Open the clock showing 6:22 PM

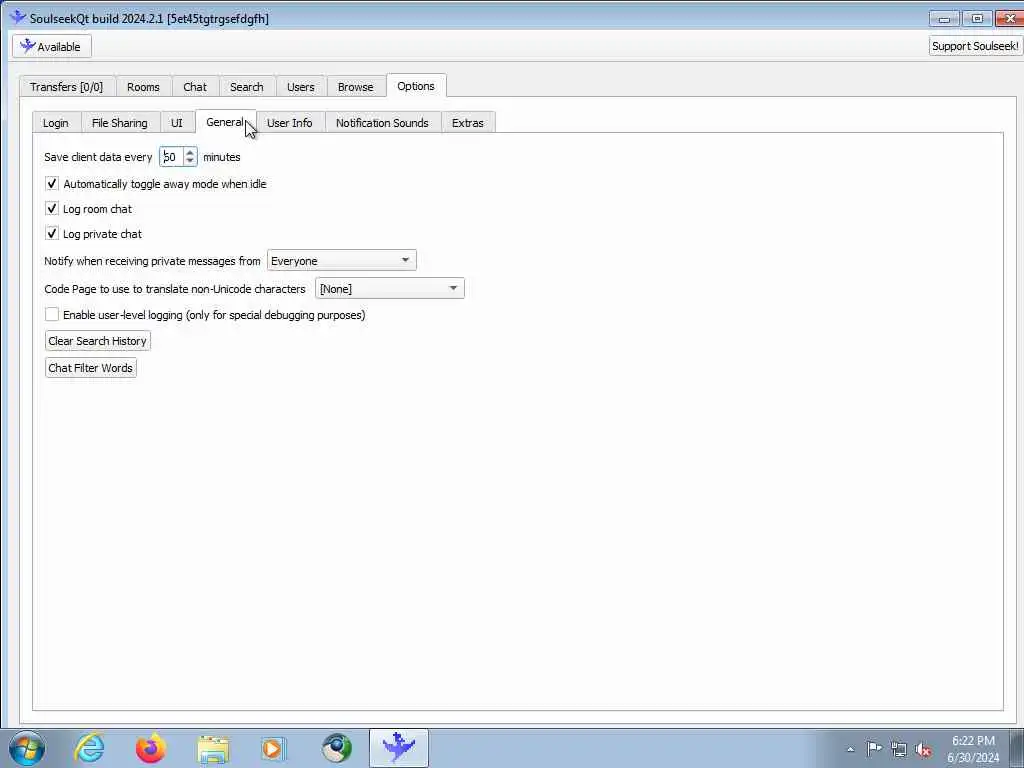[x=973, y=749]
